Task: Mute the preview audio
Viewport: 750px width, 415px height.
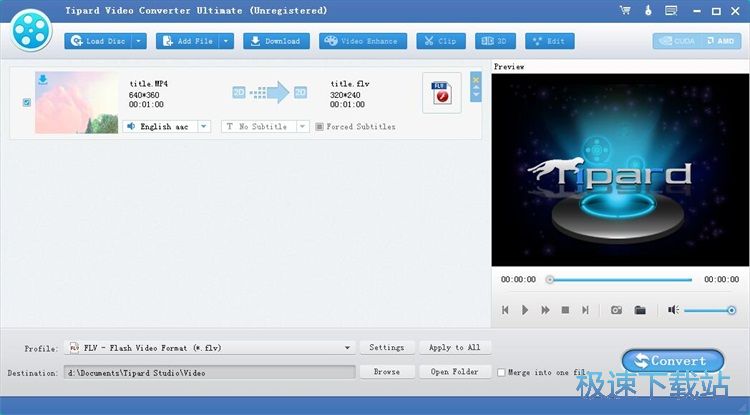Action: tap(673, 310)
